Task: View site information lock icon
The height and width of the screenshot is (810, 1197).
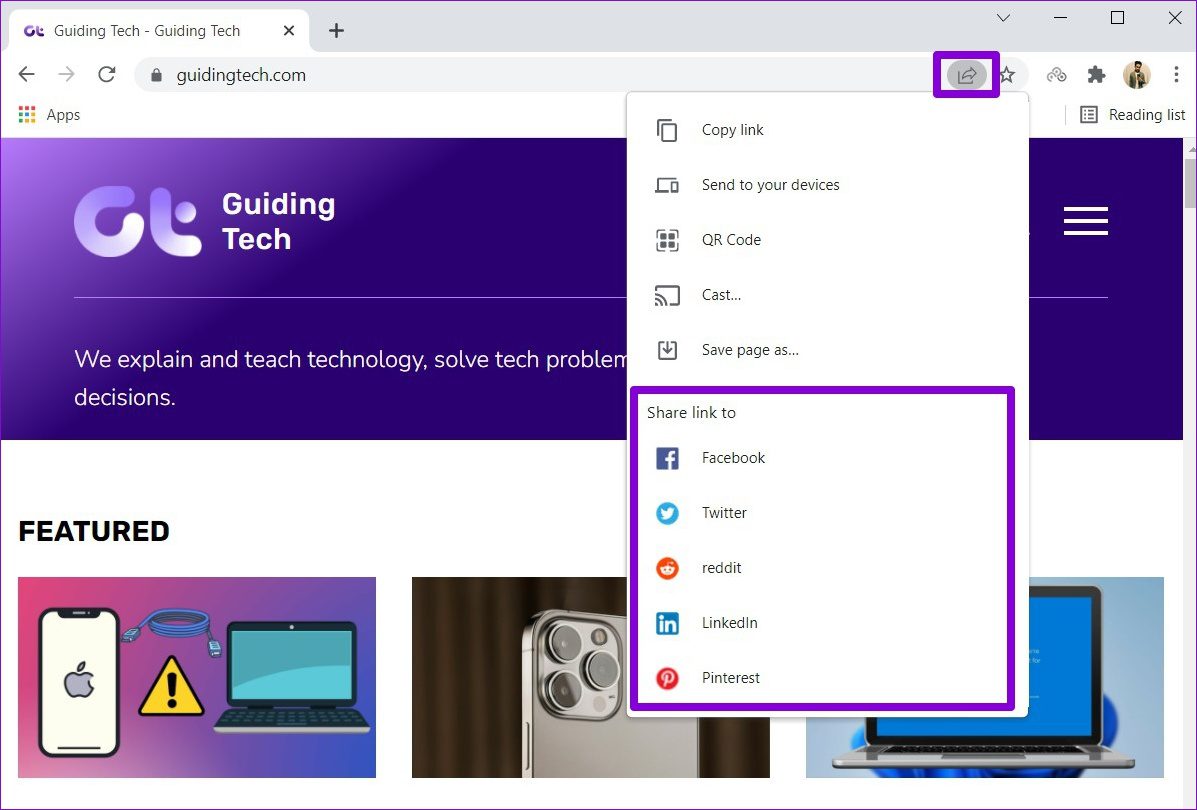Action: coord(156,75)
